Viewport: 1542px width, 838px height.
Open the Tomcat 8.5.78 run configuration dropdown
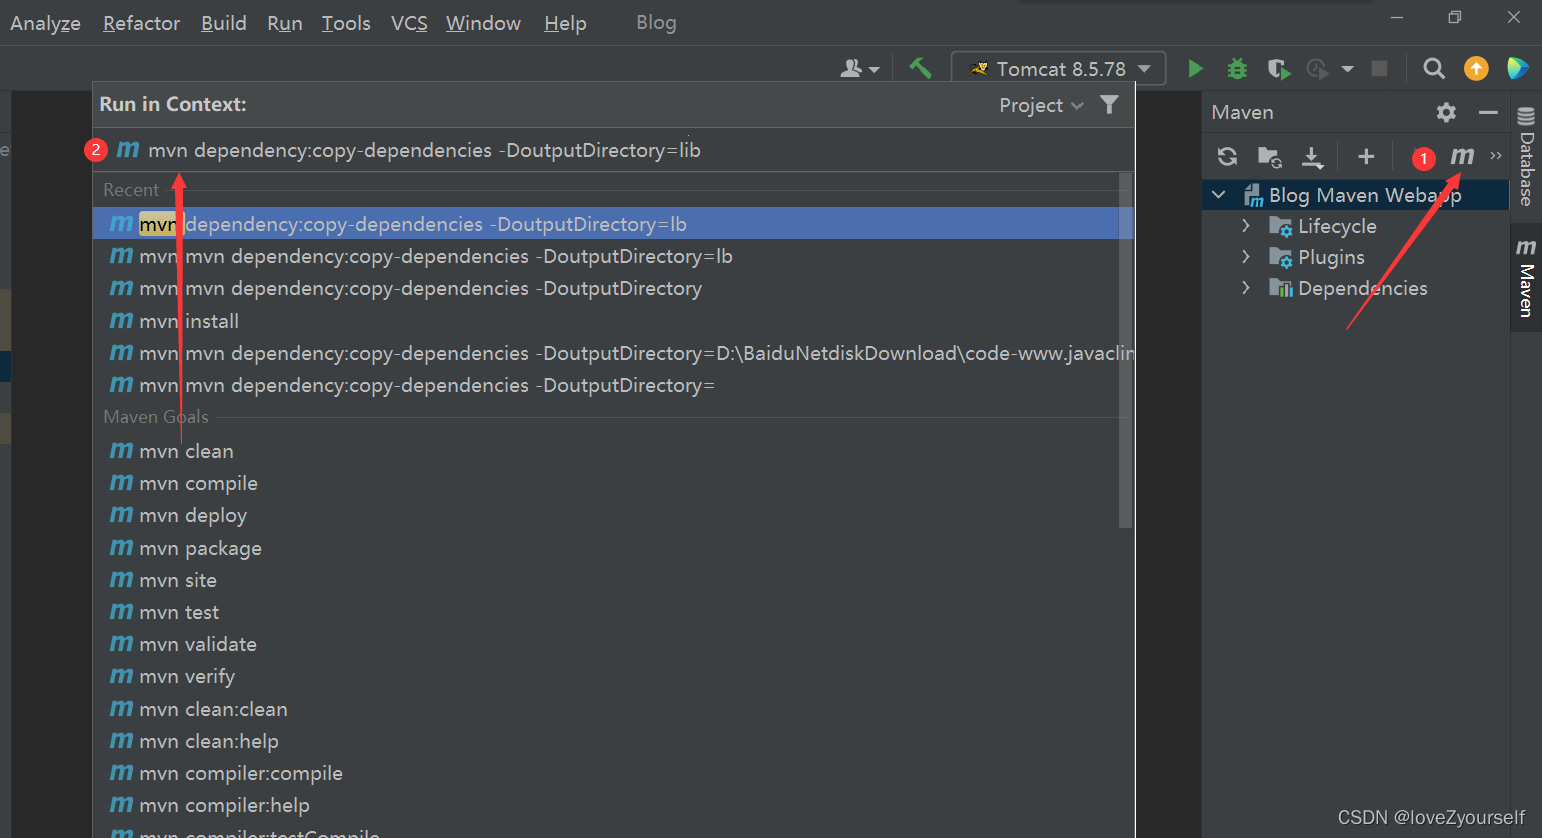pyautogui.click(x=1058, y=68)
